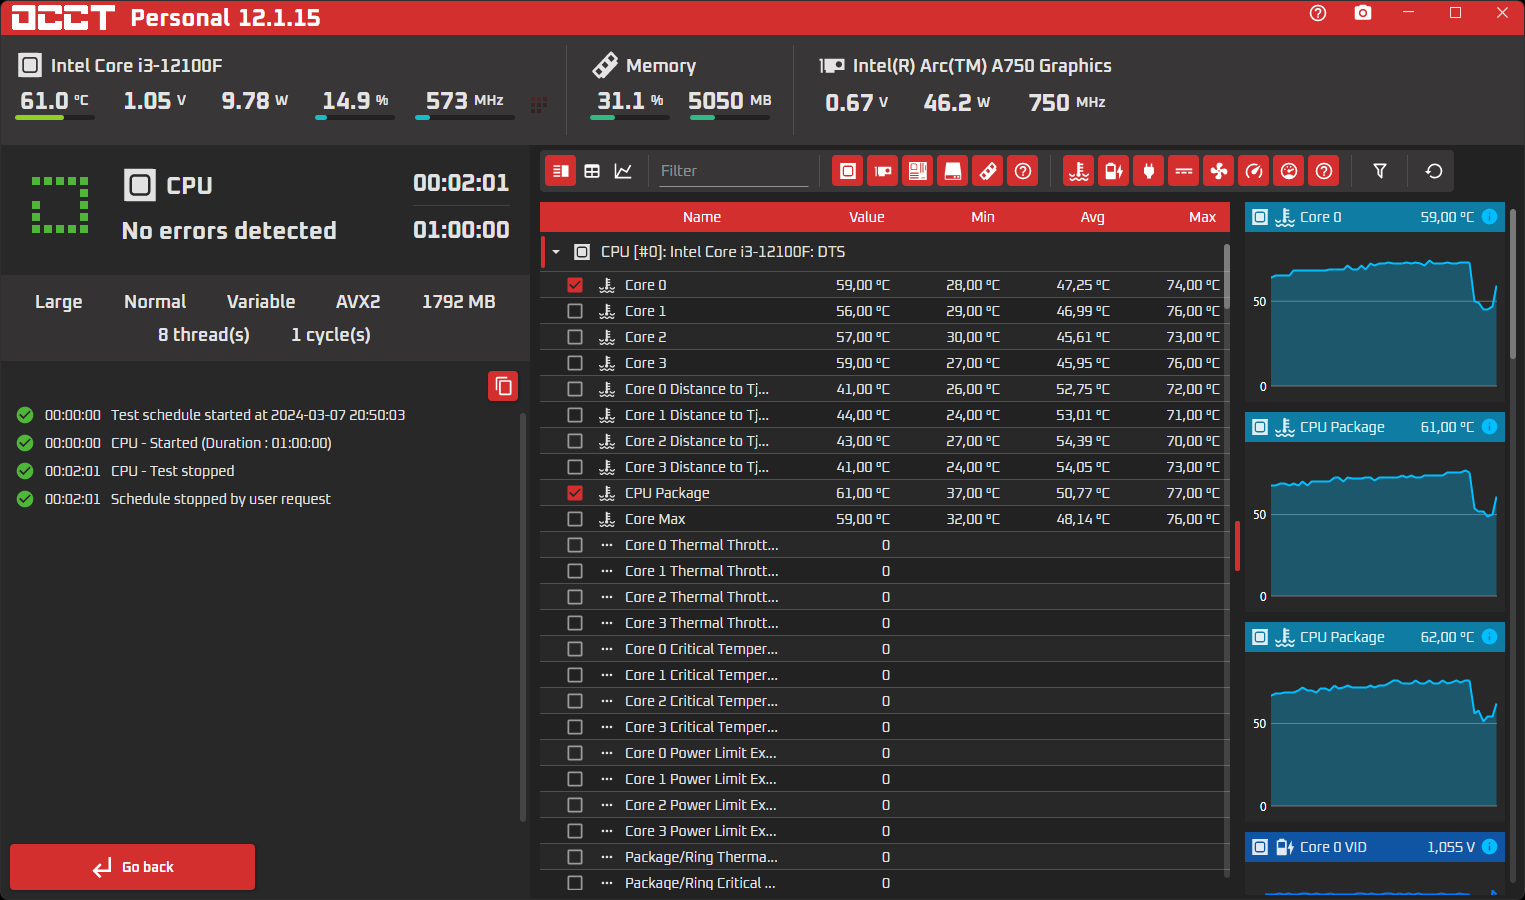Click the 'Schedule stopped by user request' log entry
Screen dimensions: 1525x900
[x=220, y=499]
